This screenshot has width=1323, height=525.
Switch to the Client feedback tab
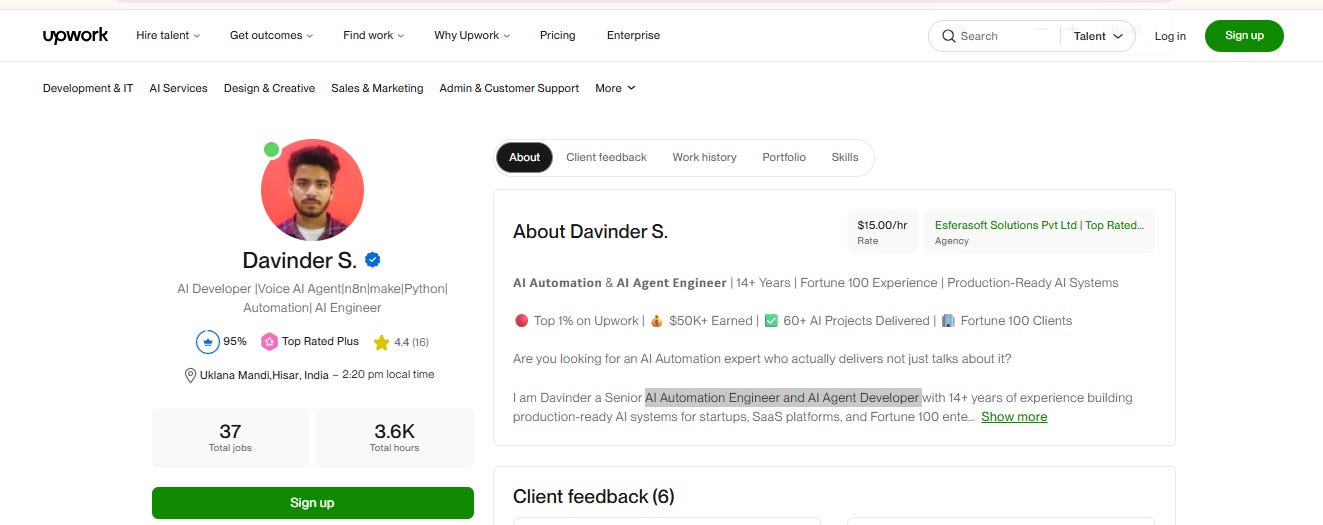point(606,157)
